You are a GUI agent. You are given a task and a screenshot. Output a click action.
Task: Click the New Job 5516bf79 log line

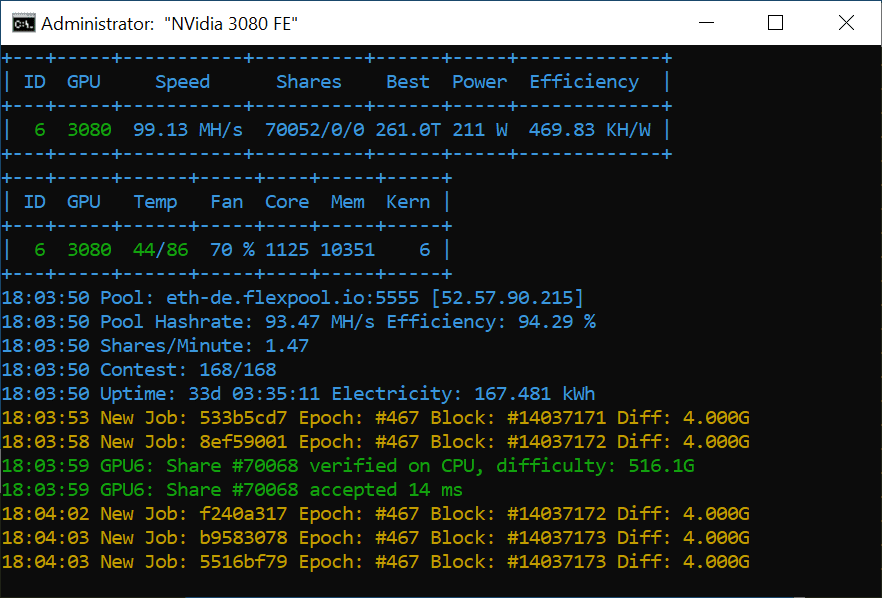(x=375, y=562)
